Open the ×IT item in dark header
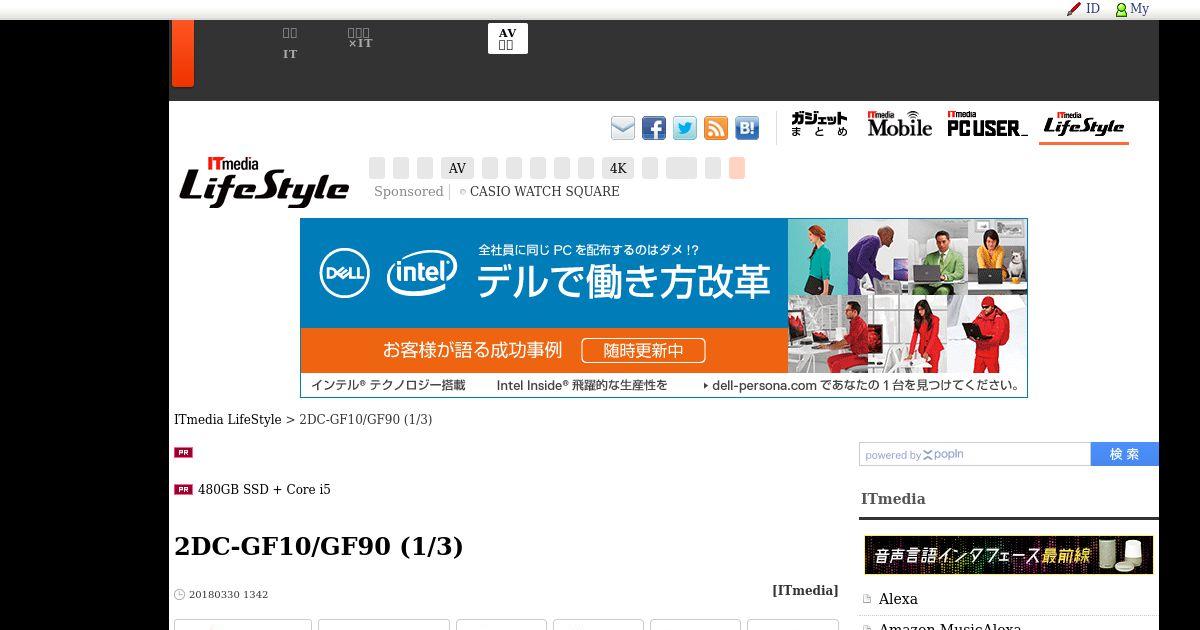1200x630 pixels. [360, 39]
